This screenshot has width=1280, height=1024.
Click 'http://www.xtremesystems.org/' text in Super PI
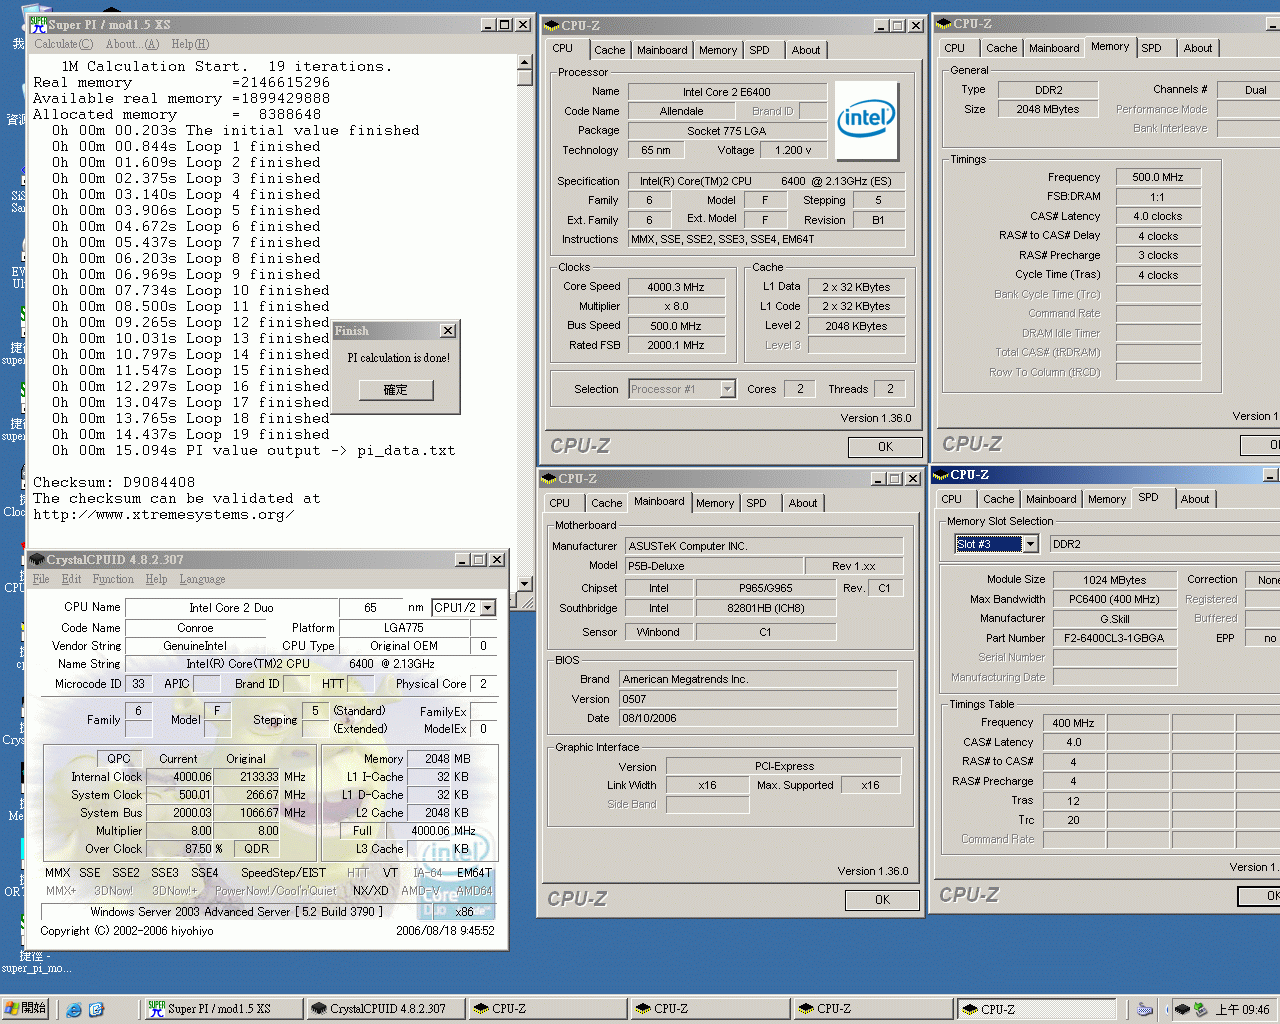pyautogui.click(x=163, y=514)
